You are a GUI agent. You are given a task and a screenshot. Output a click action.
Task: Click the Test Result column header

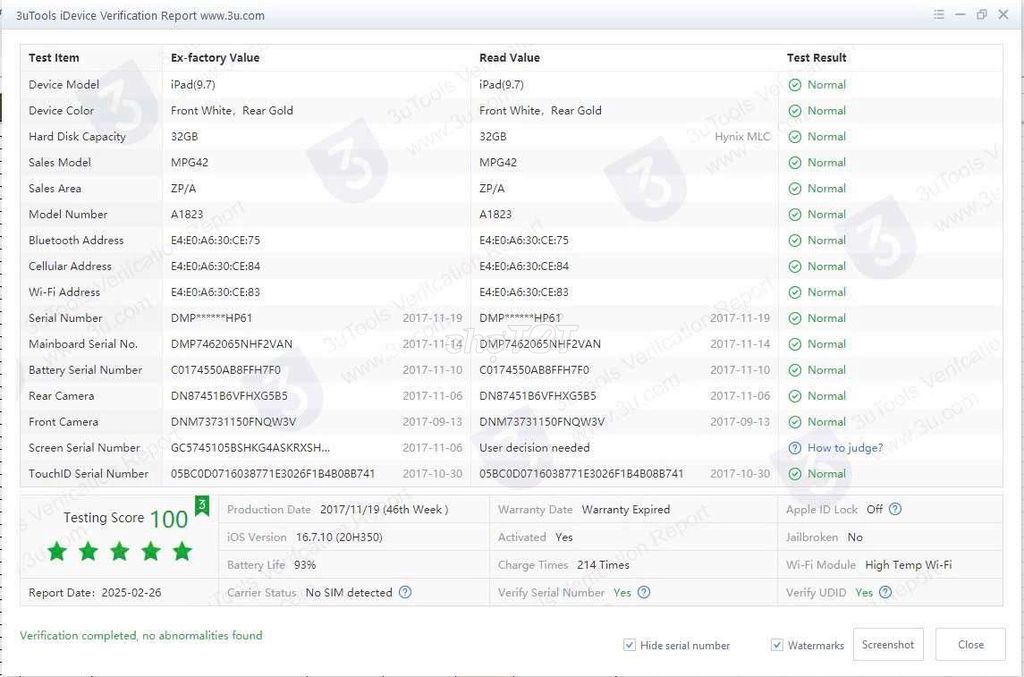point(816,57)
